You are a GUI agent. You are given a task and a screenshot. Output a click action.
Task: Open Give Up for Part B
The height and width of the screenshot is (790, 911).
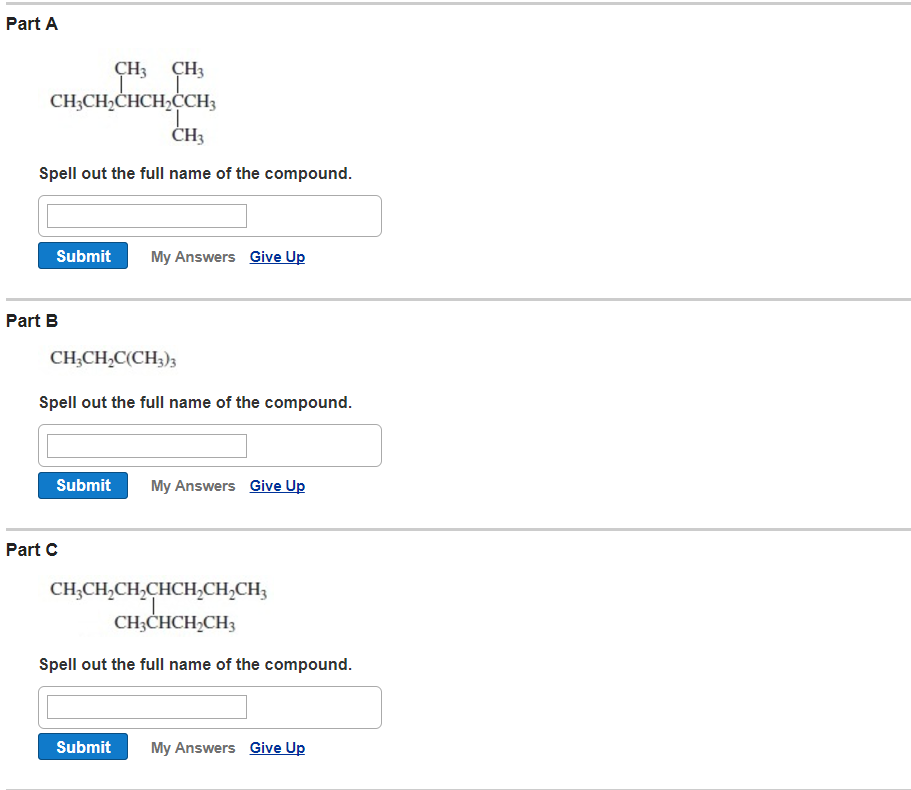(276, 485)
